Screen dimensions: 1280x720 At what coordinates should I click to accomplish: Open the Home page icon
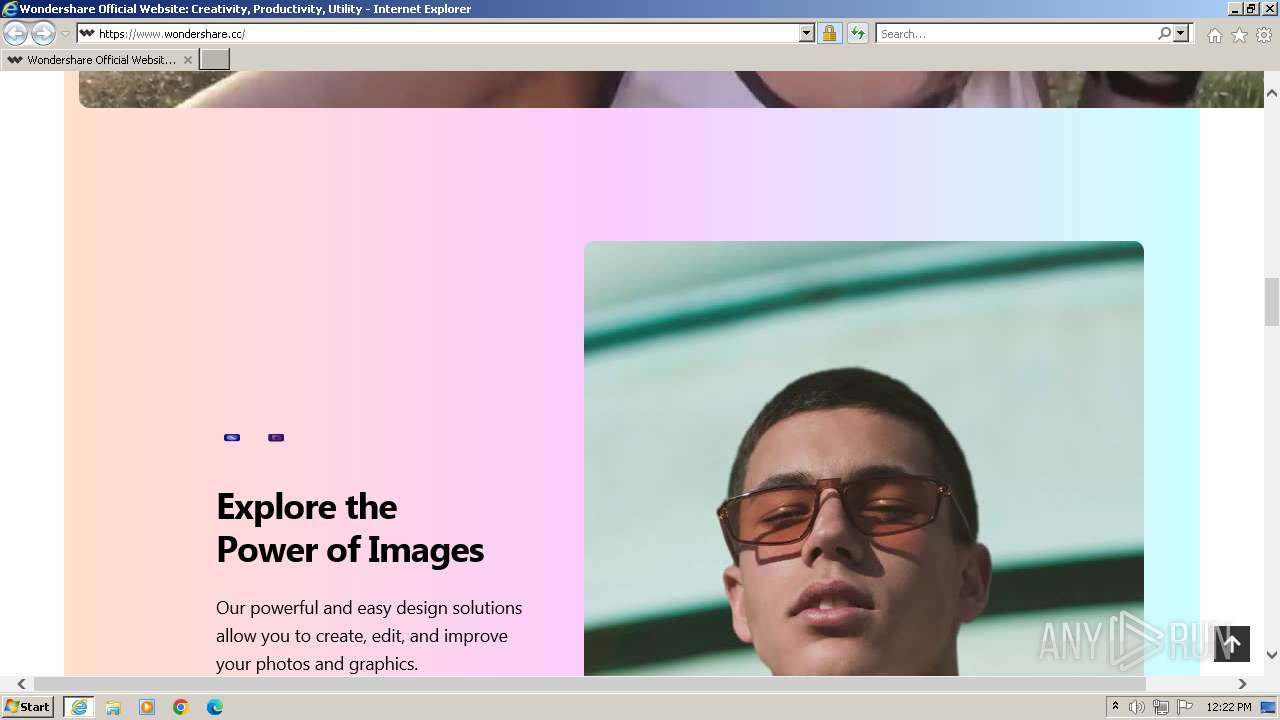click(x=1214, y=35)
